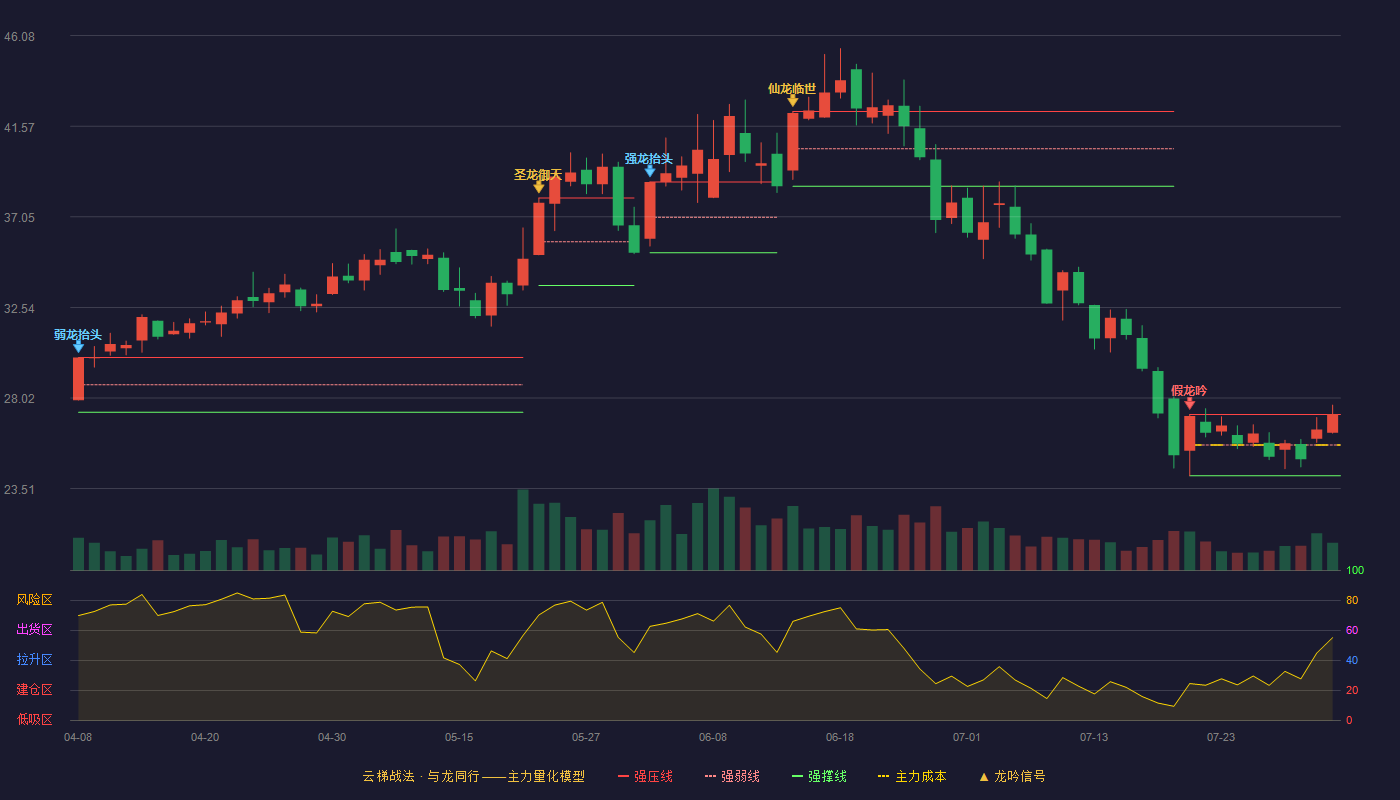Viewport: 1400px width, 800px height.
Task: Click the 80 indicator axis value
Action: coord(1352,601)
